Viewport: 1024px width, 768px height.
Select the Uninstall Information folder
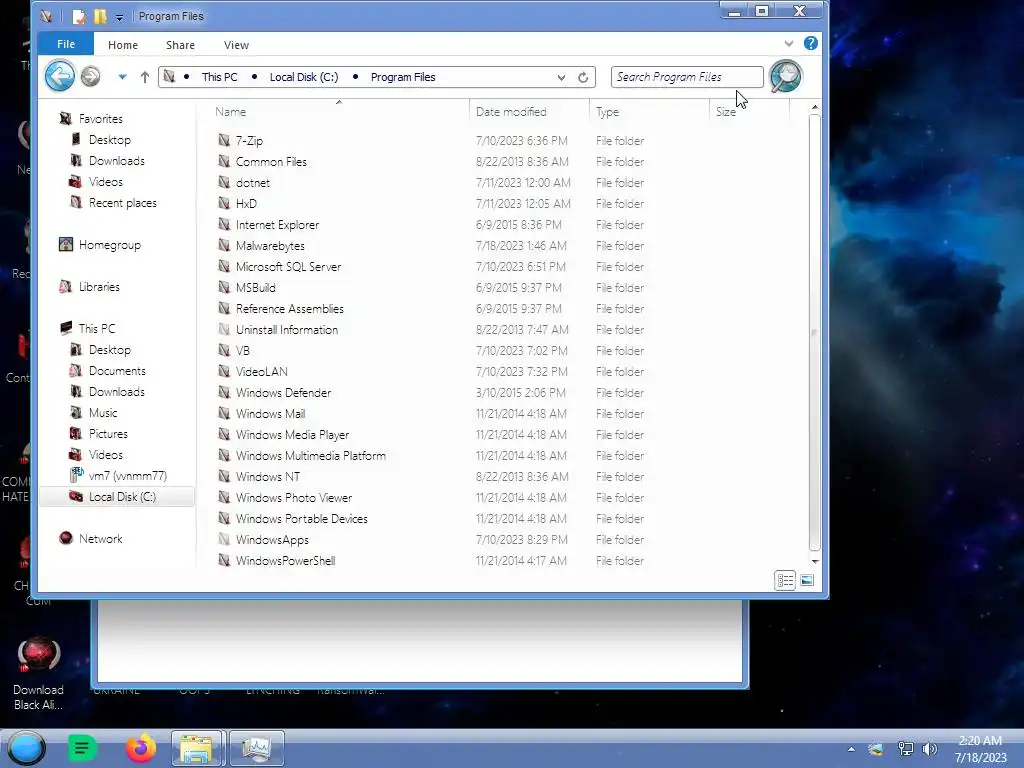287,330
